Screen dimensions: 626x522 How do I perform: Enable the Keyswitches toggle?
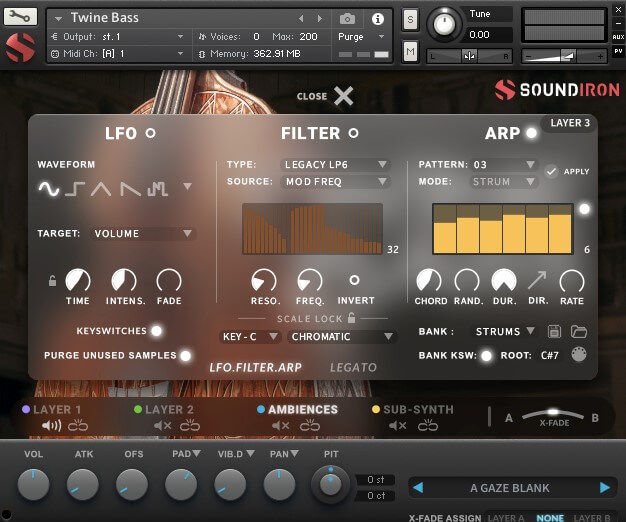[157, 331]
